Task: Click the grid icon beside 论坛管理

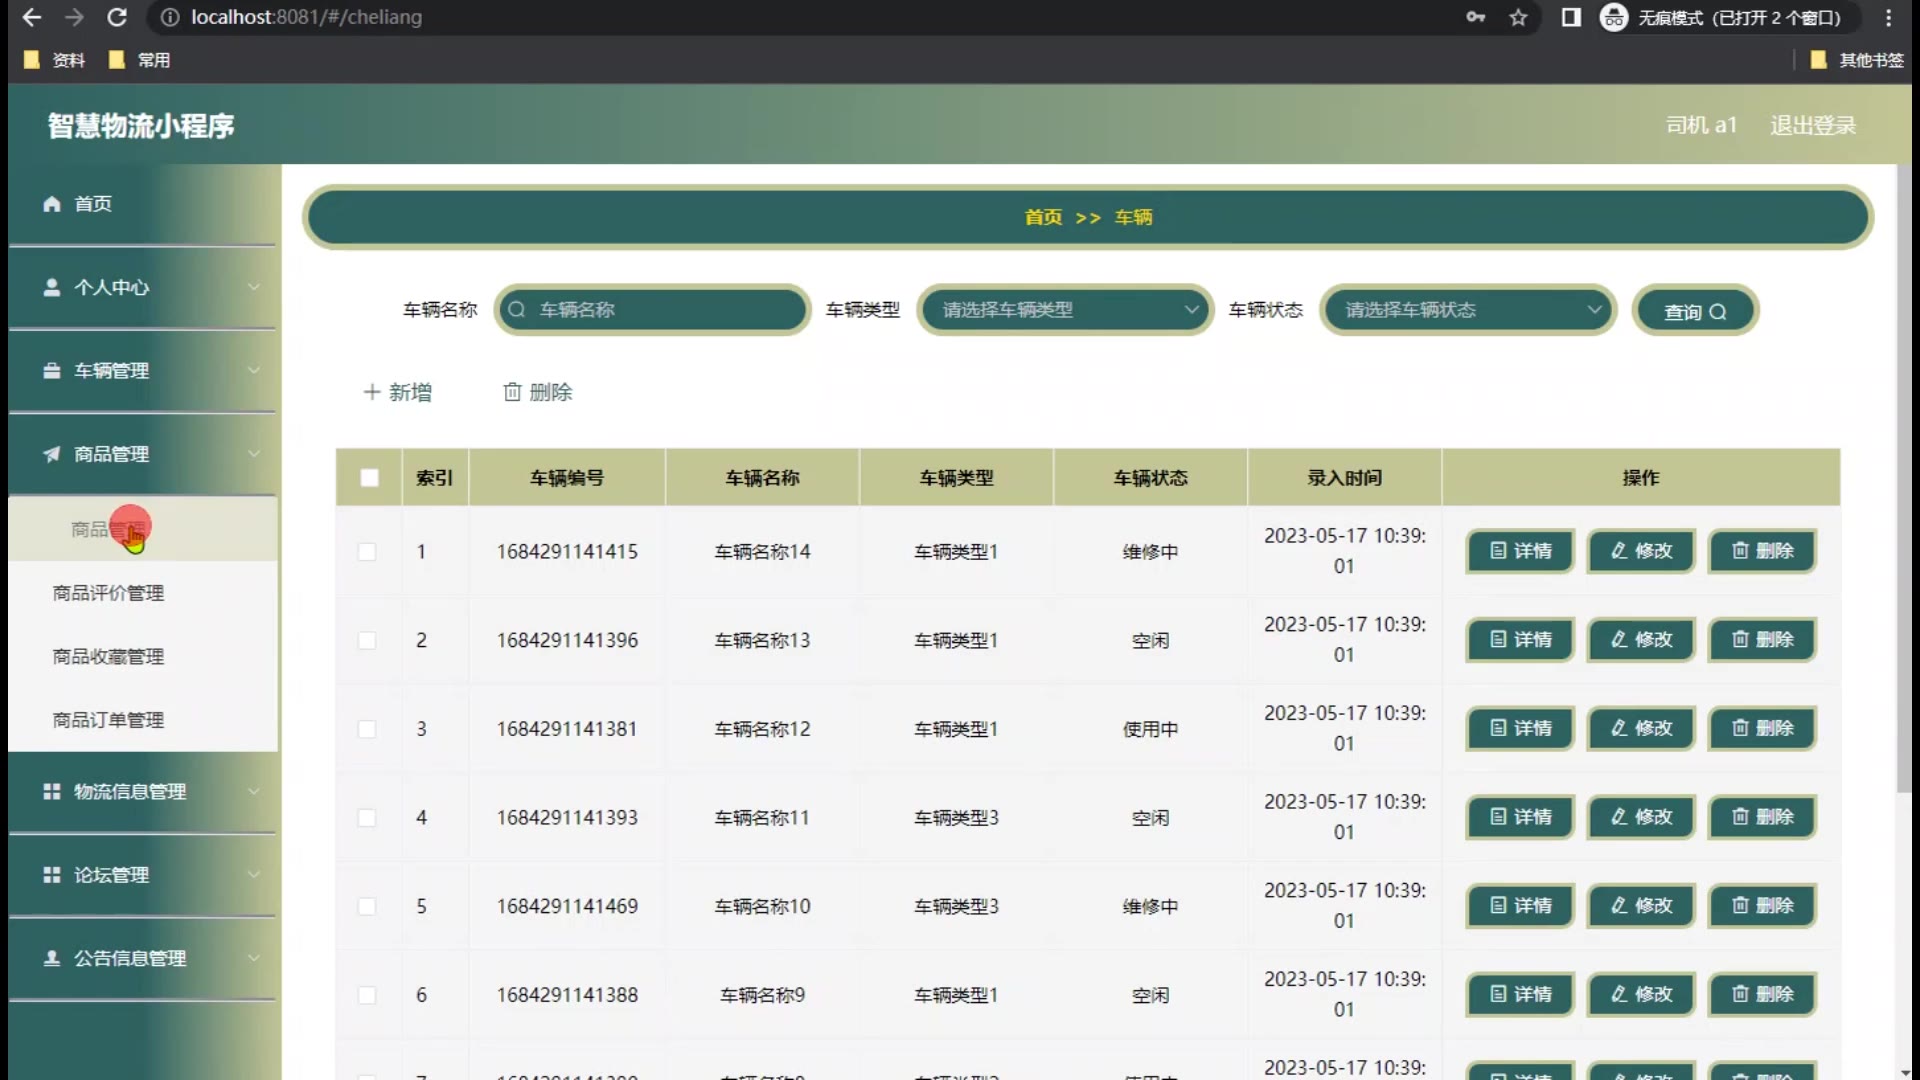Action: pos(52,875)
